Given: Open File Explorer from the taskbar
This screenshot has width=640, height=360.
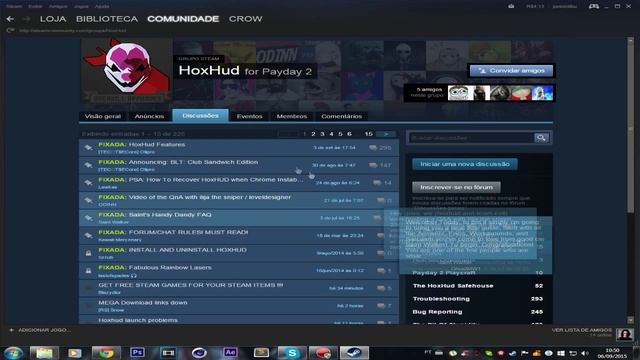Looking at the screenshot, I should (x=44, y=353).
